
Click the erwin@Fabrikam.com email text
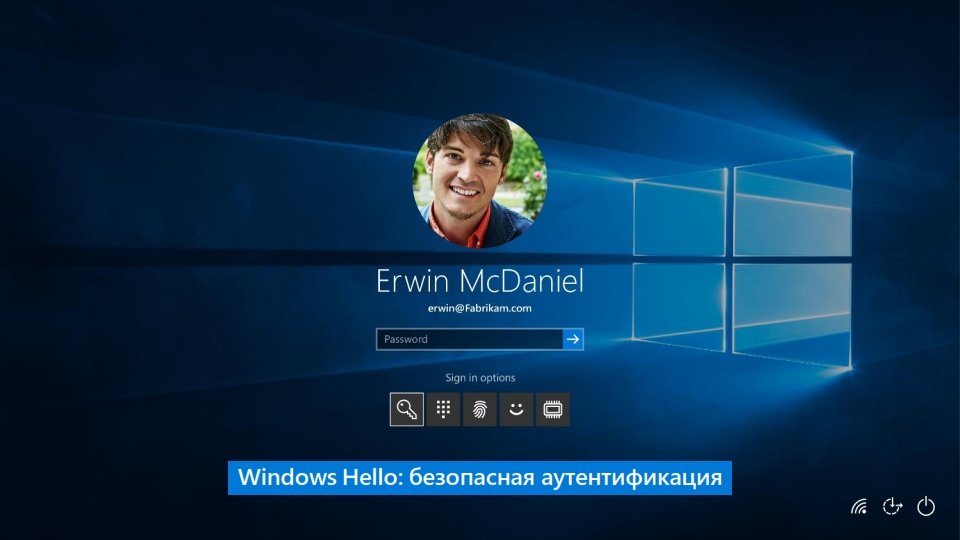(480, 308)
